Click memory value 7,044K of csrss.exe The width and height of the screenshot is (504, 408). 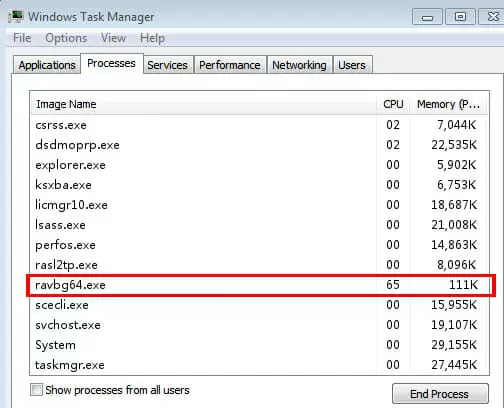tap(457, 125)
